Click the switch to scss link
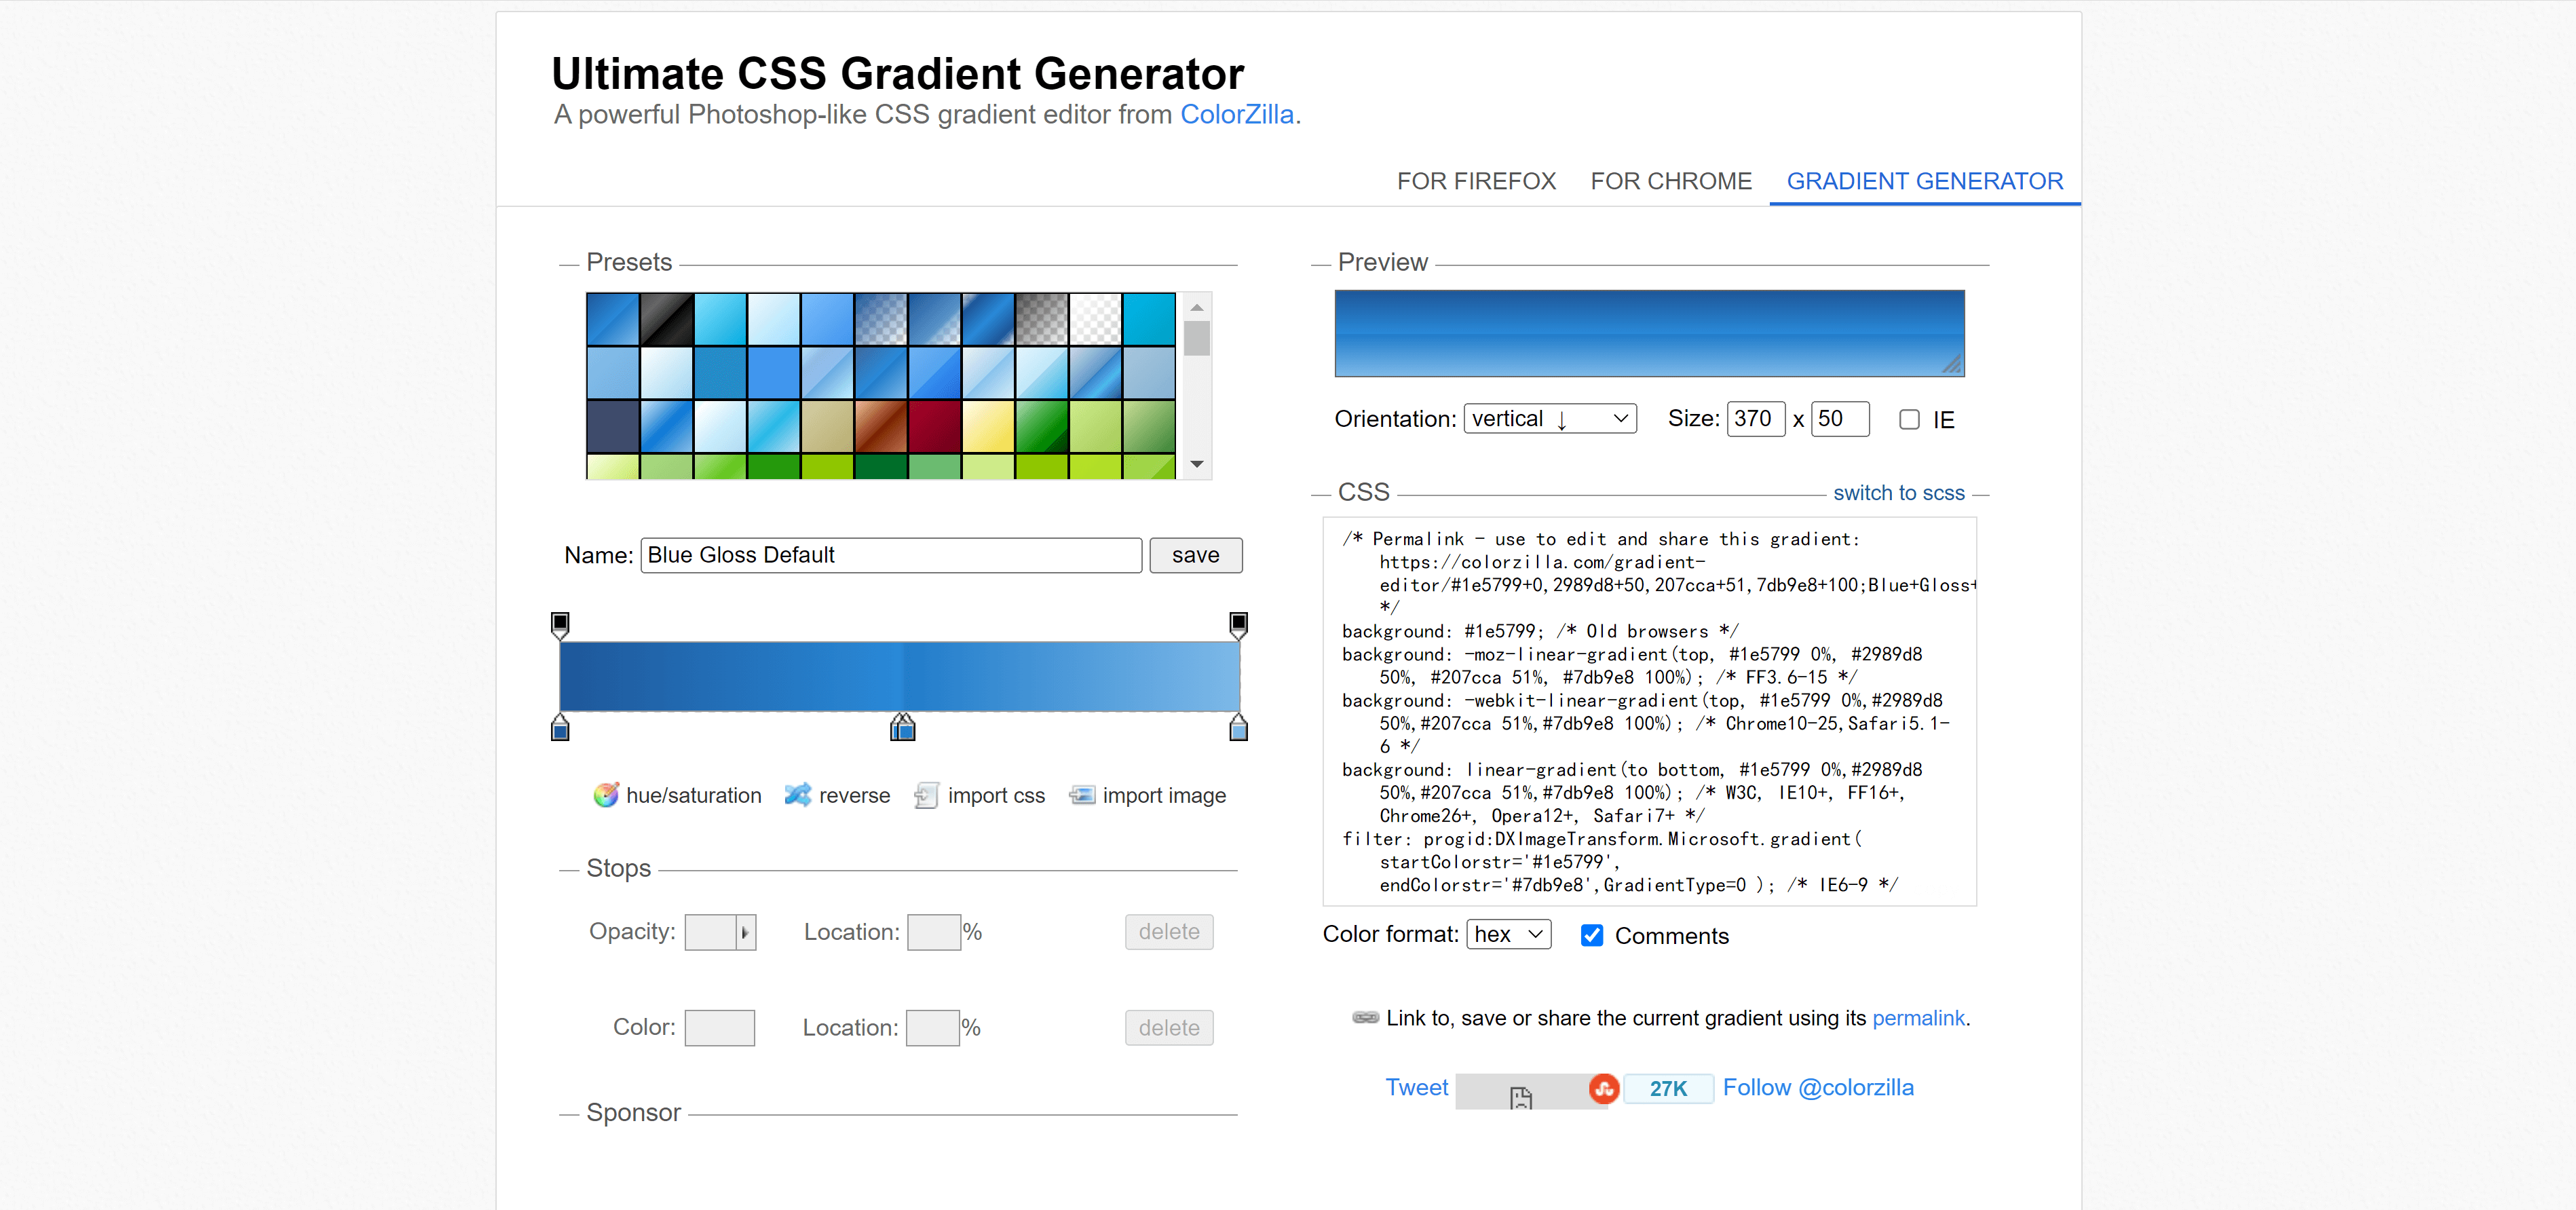Image resolution: width=2576 pixels, height=1210 pixels. click(1898, 493)
